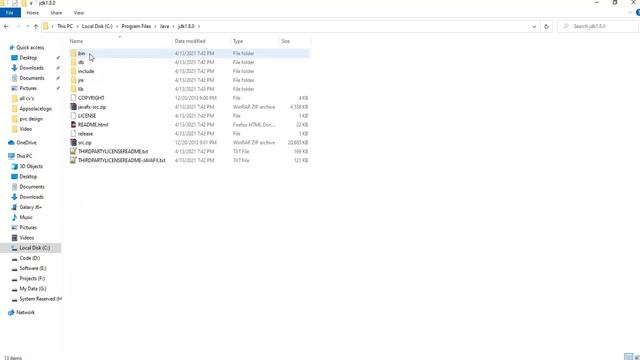Open Quick access in navigation pane

tap(30, 48)
